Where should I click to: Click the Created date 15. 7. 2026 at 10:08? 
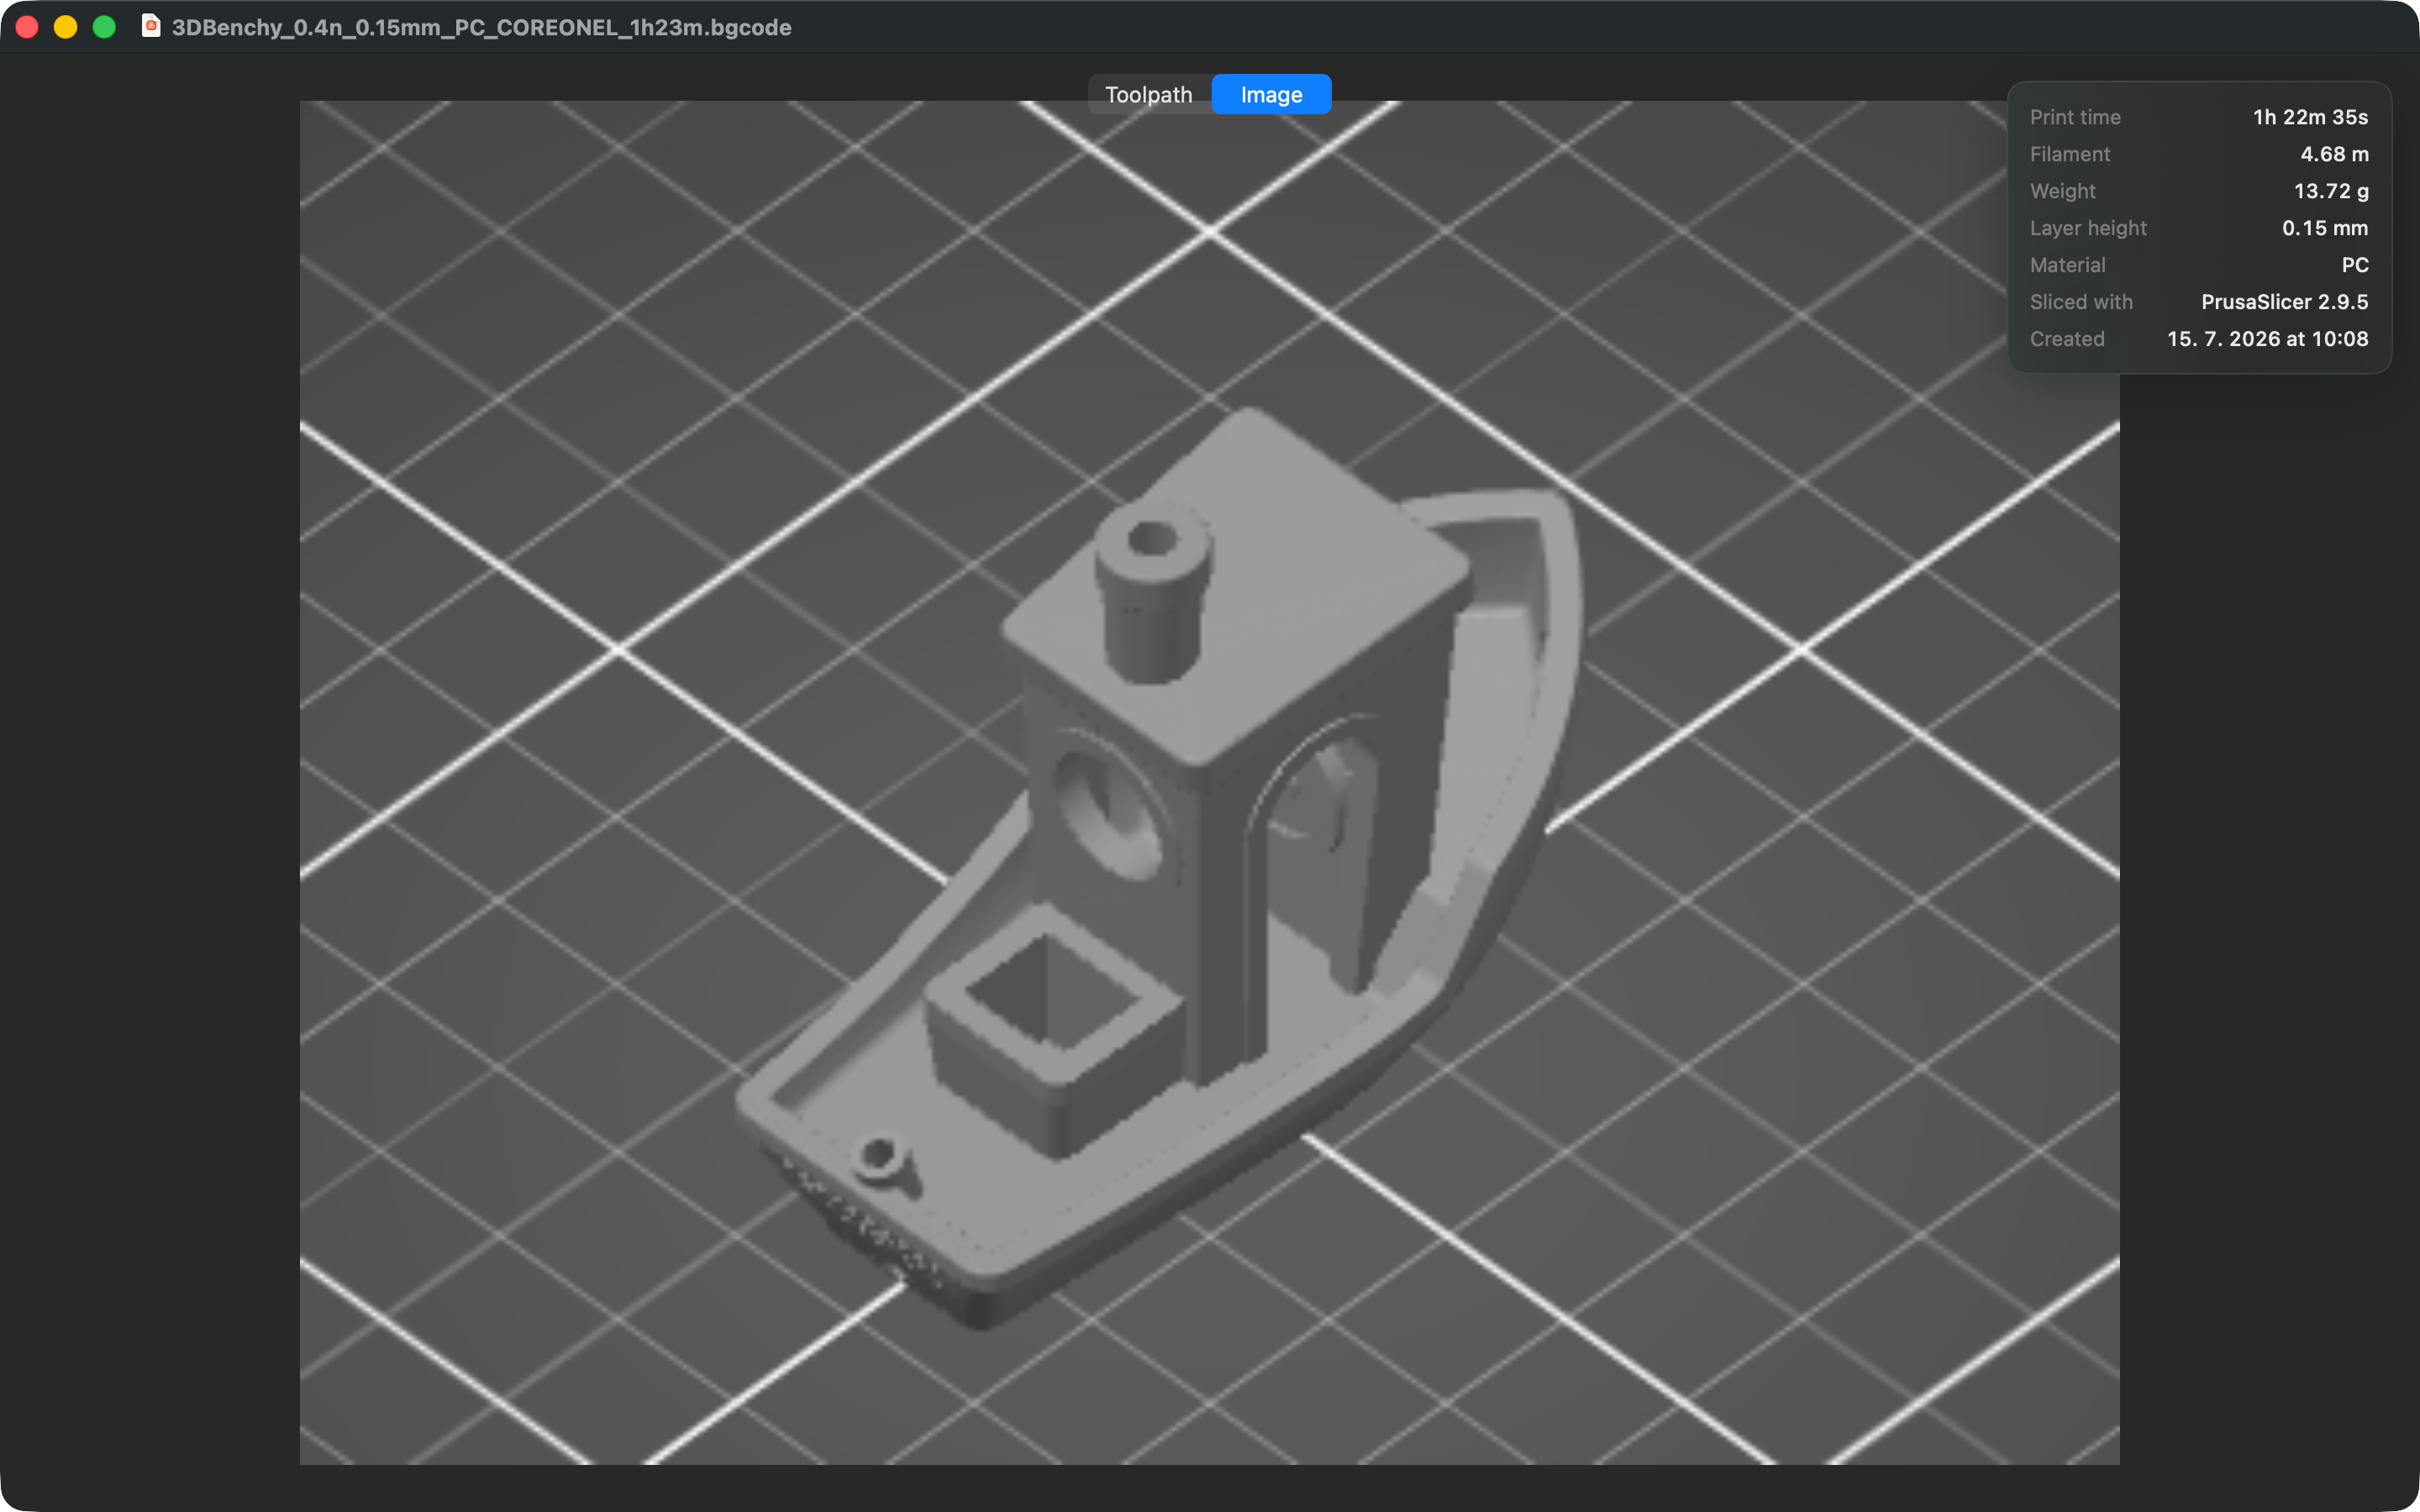[x=2267, y=339]
